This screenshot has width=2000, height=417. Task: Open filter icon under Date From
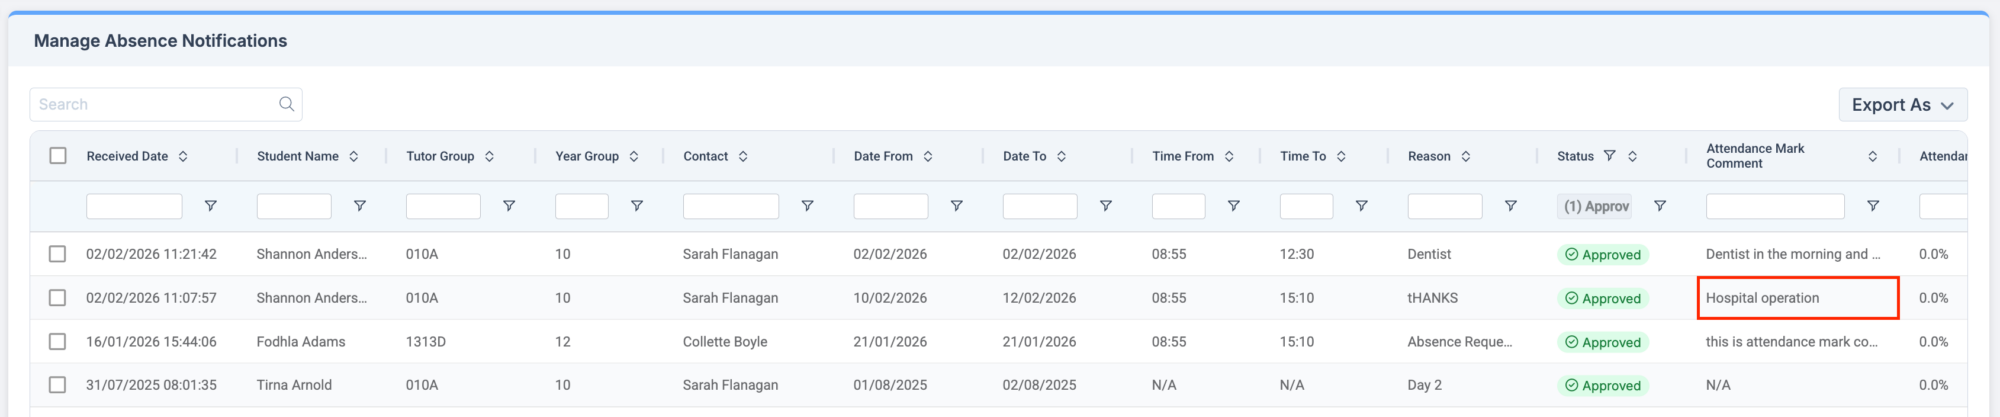(x=956, y=206)
